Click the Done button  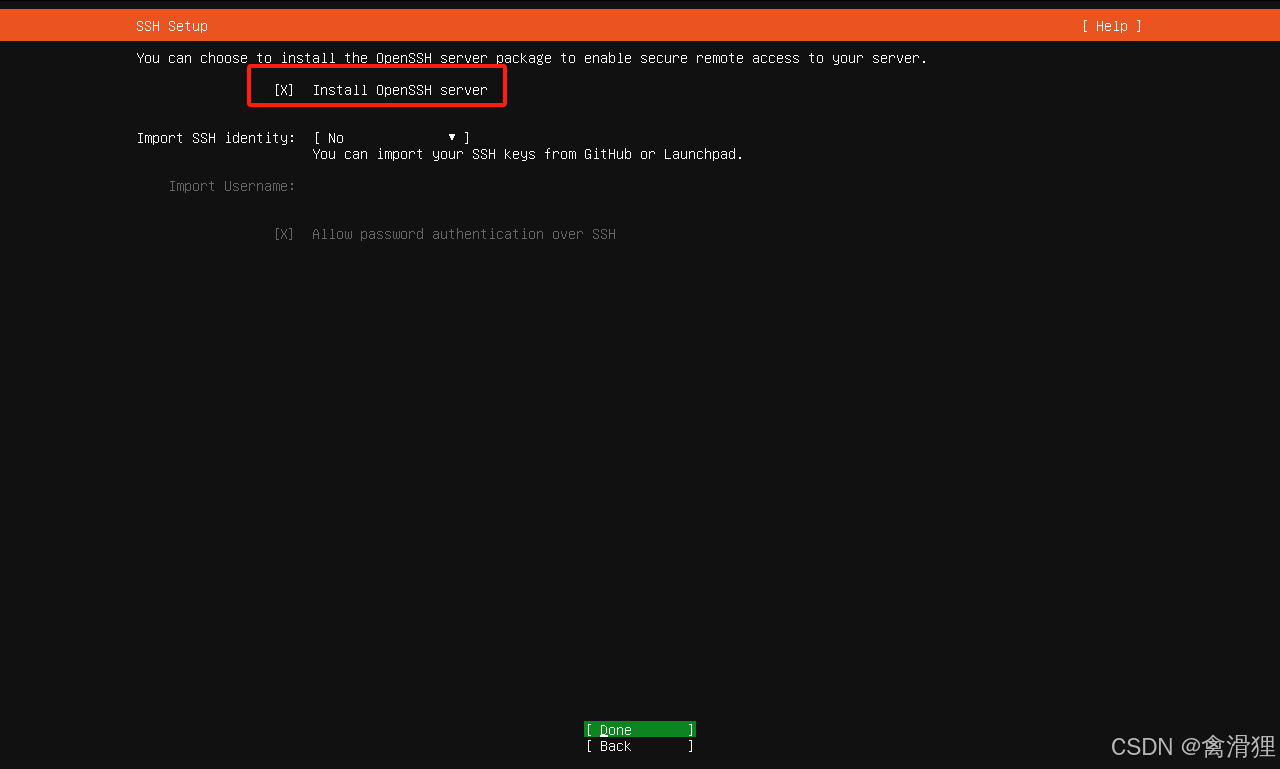point(640,730)
